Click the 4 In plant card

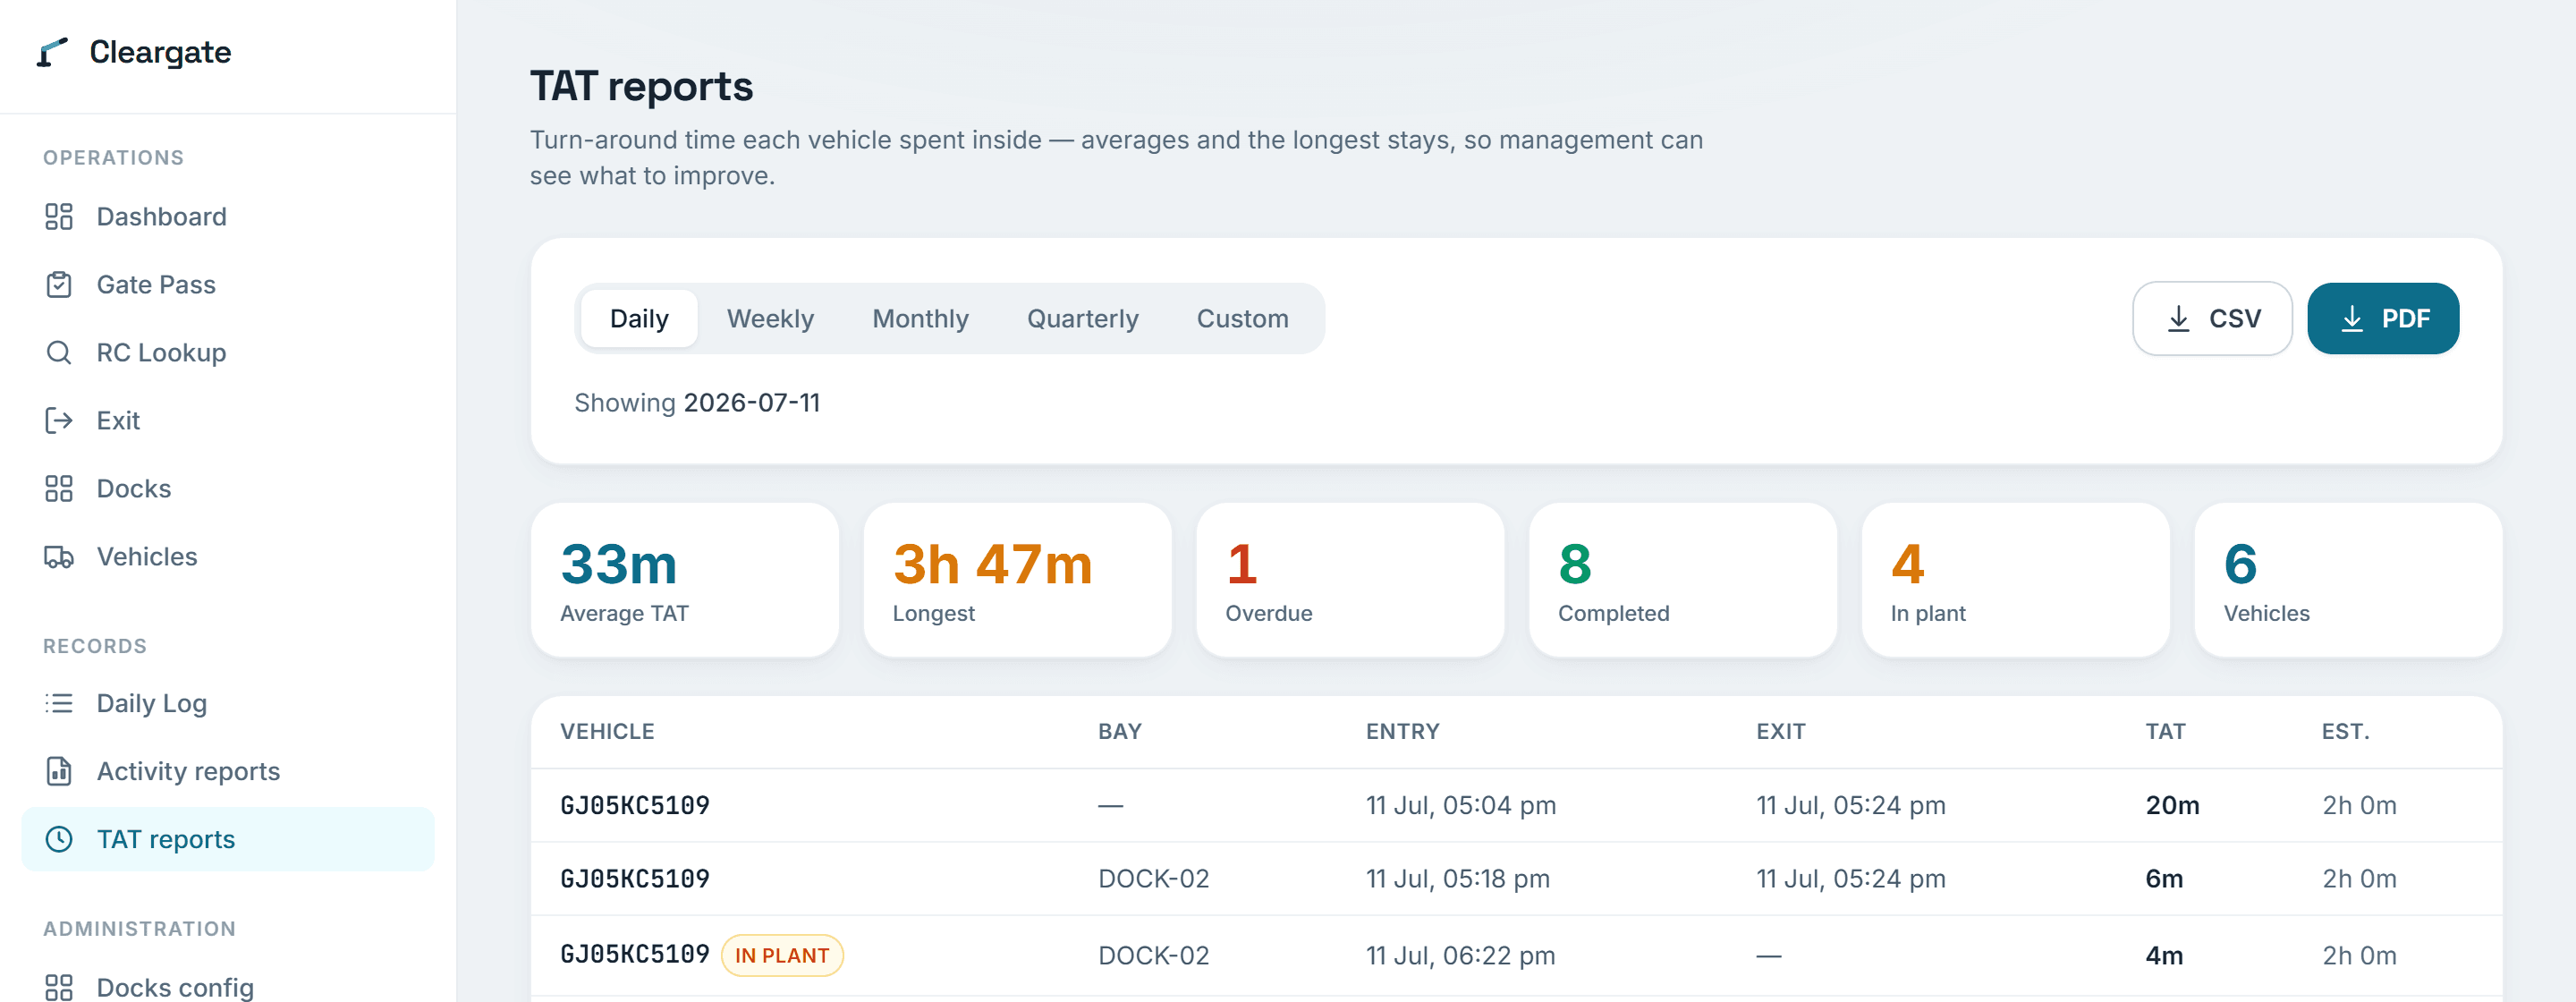pyautogui.click(x=2015, y=580)
